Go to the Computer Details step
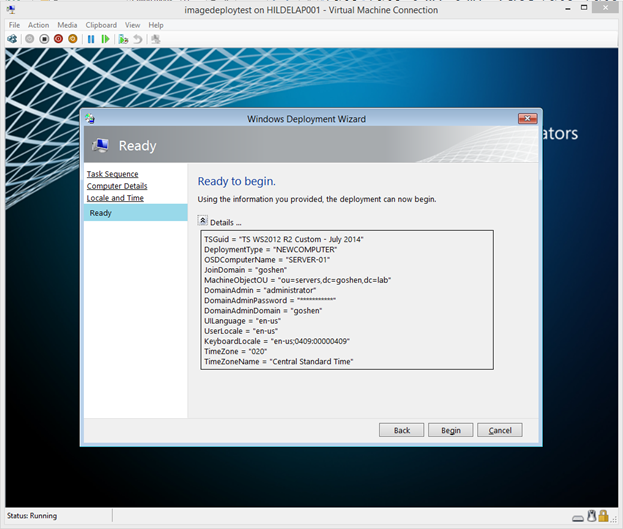The height and width of the screenshot is (529, 623). (117, 186)
